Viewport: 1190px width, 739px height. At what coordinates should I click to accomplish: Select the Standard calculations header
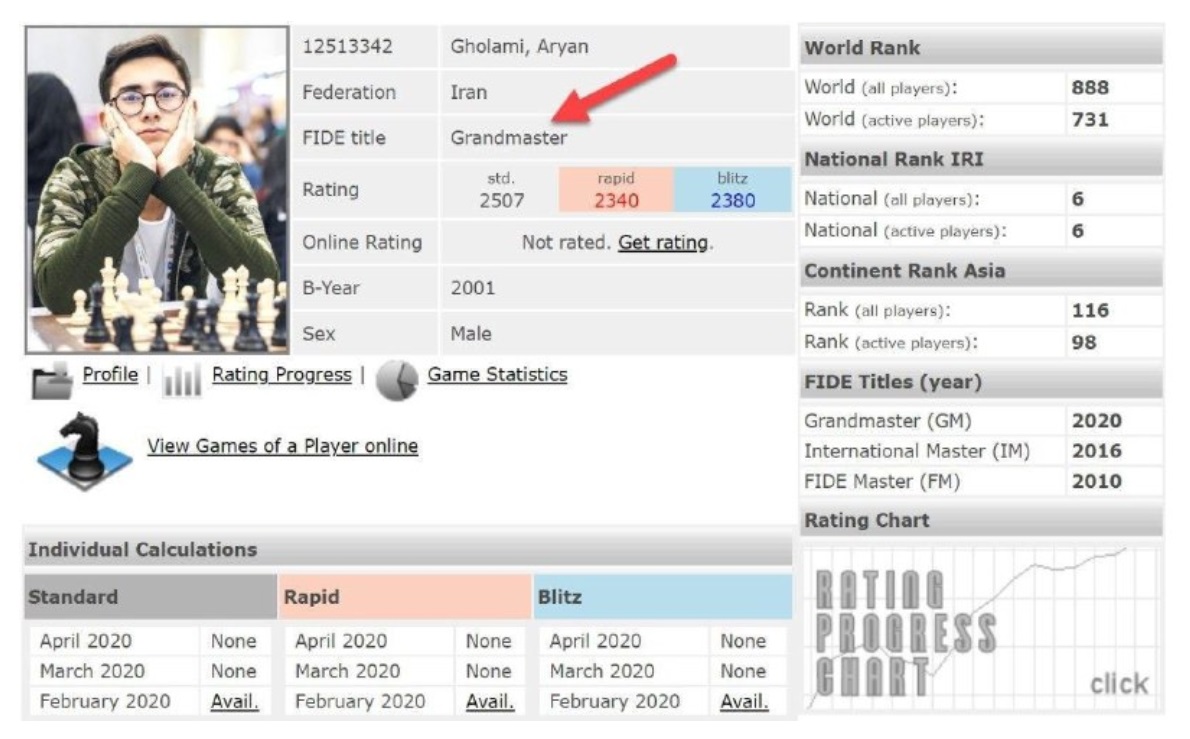[x=150, y=597]
